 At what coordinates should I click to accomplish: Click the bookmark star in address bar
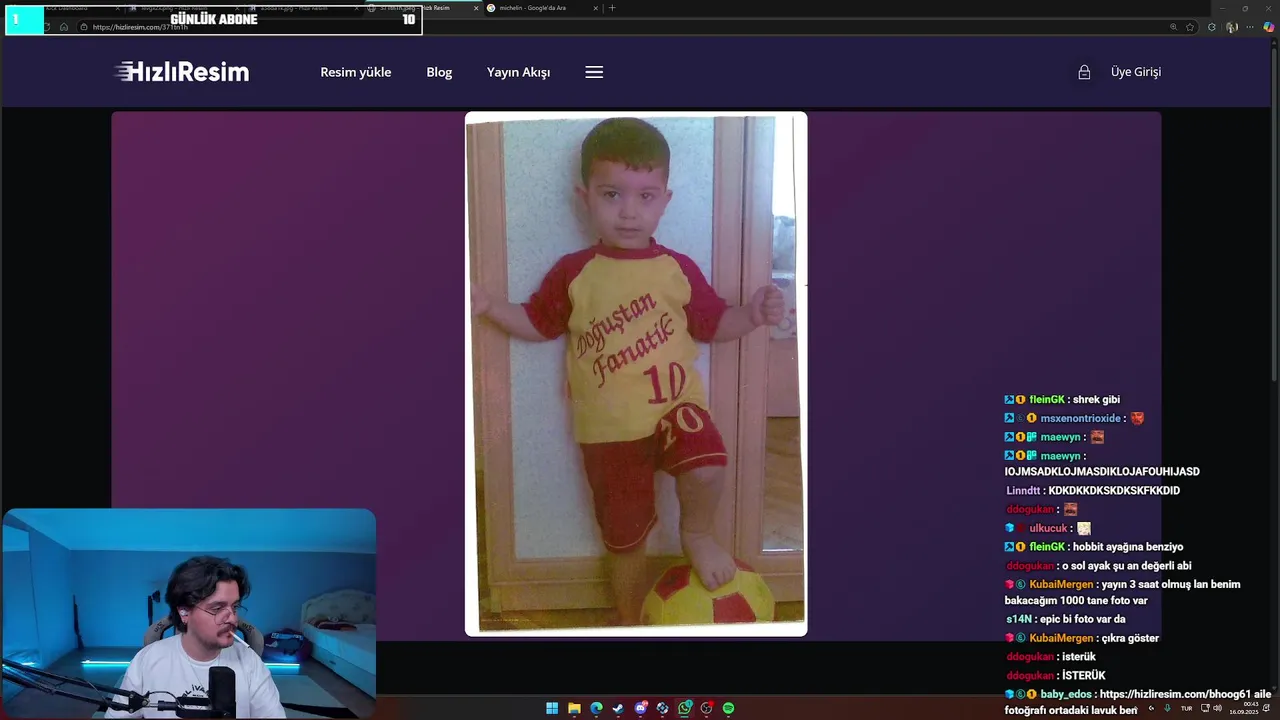click(1190, 27)
